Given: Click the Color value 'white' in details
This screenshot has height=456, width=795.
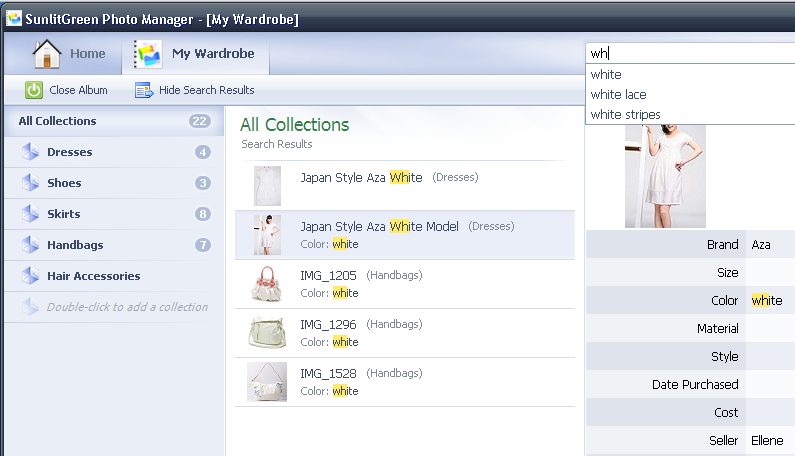Looking at the screenshot, I should 767,300.
